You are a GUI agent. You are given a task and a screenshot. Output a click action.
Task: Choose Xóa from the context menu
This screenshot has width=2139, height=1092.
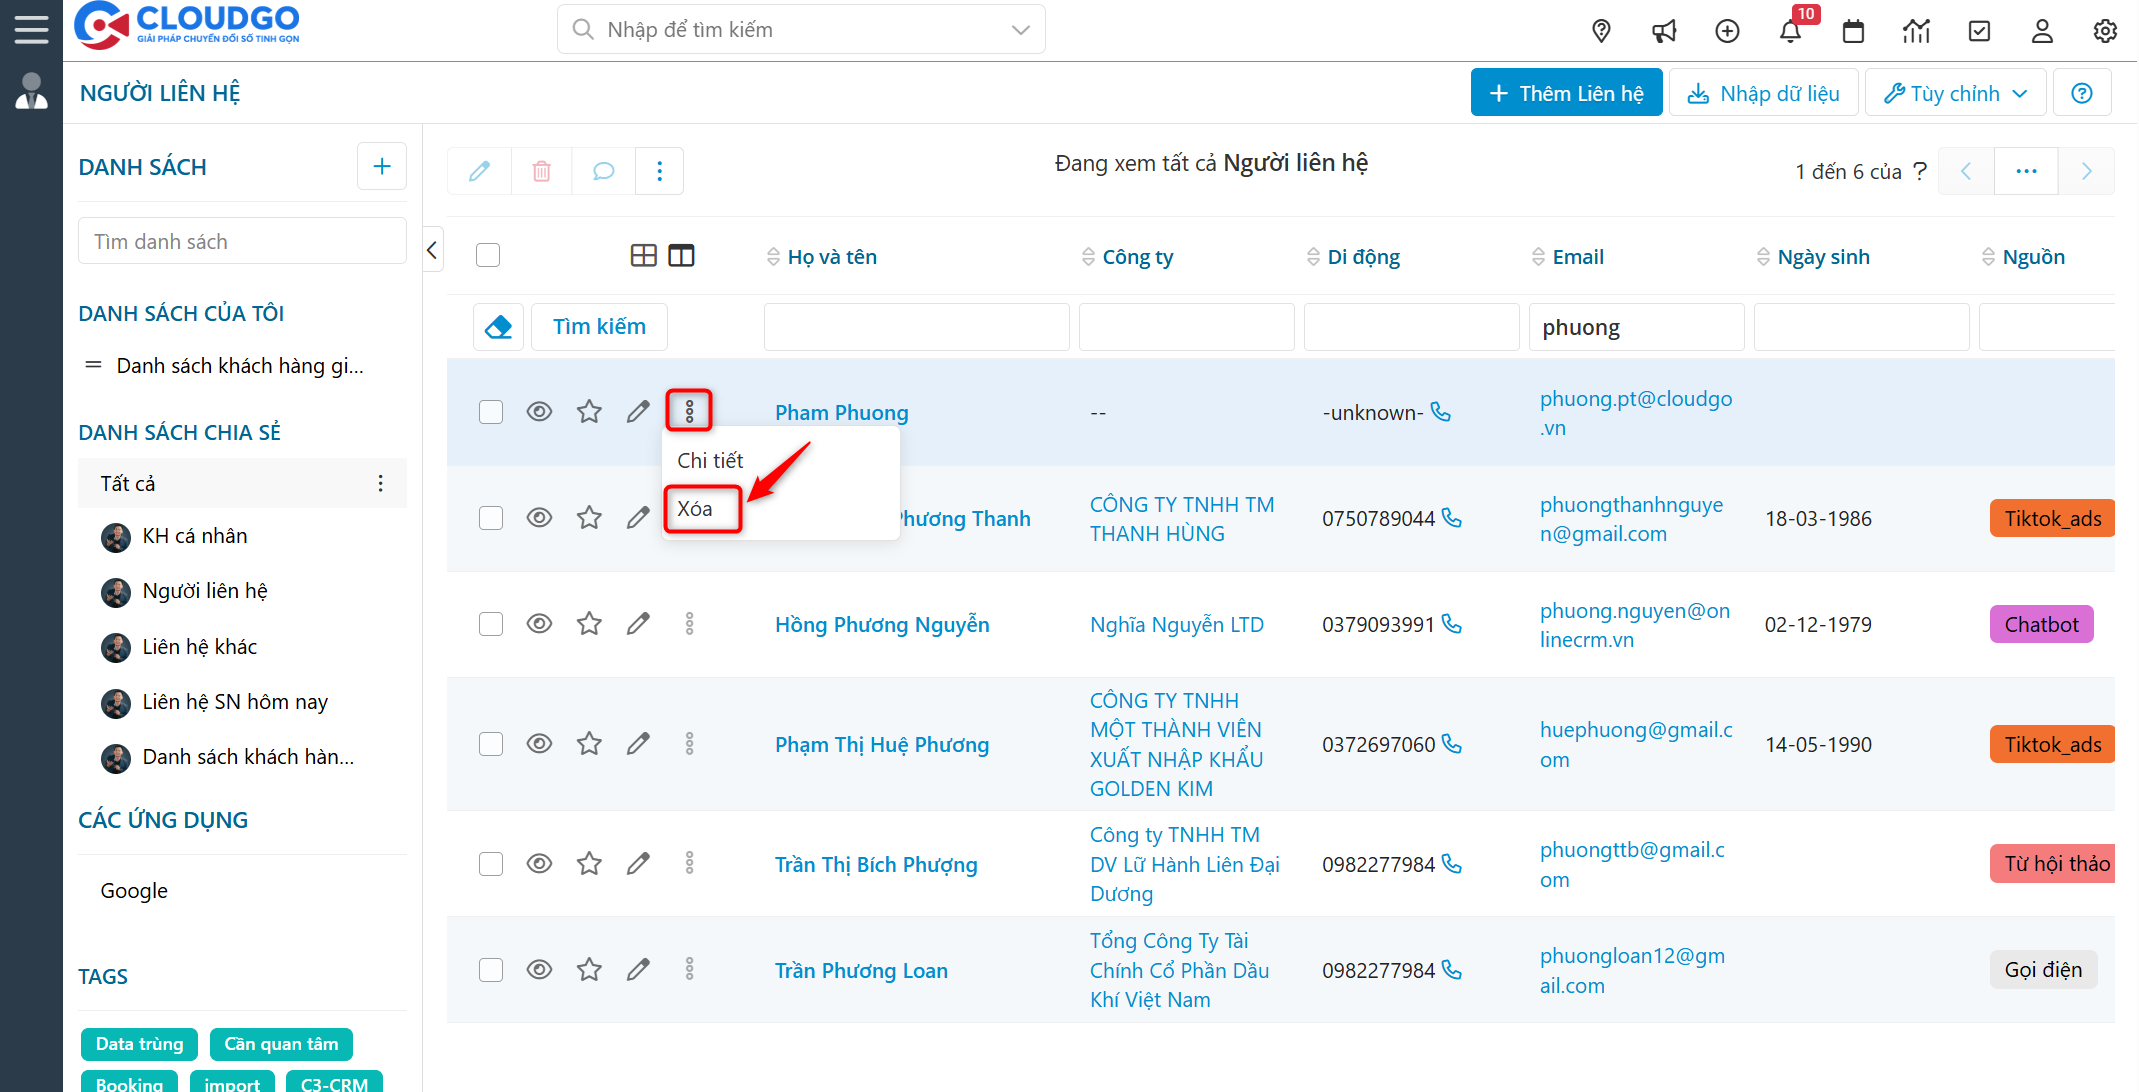[x=701, y=508]
